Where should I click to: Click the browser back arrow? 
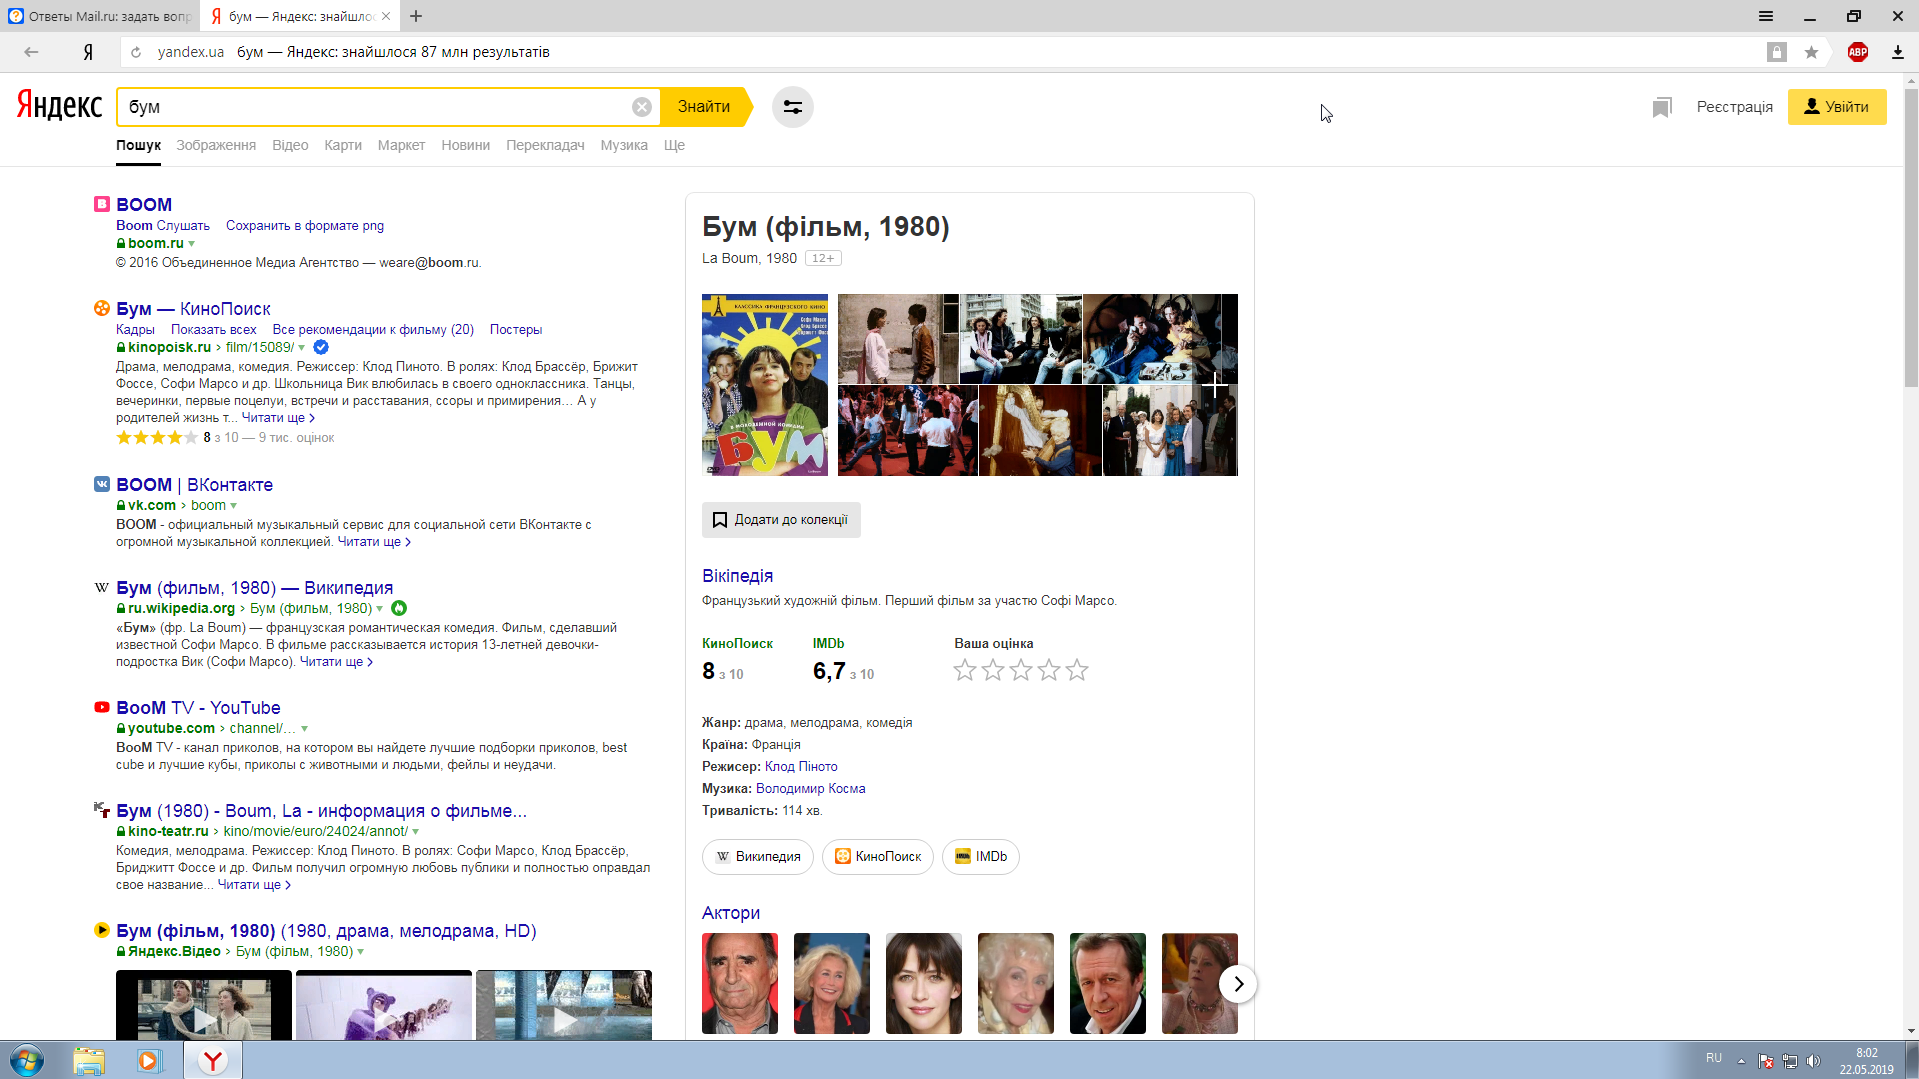31,52
